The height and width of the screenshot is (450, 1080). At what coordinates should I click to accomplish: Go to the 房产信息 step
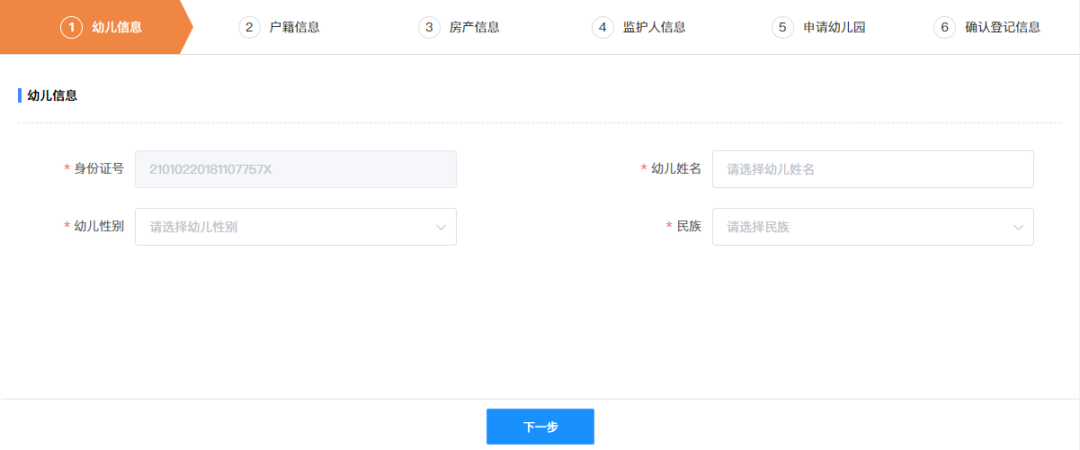point(475,27)
